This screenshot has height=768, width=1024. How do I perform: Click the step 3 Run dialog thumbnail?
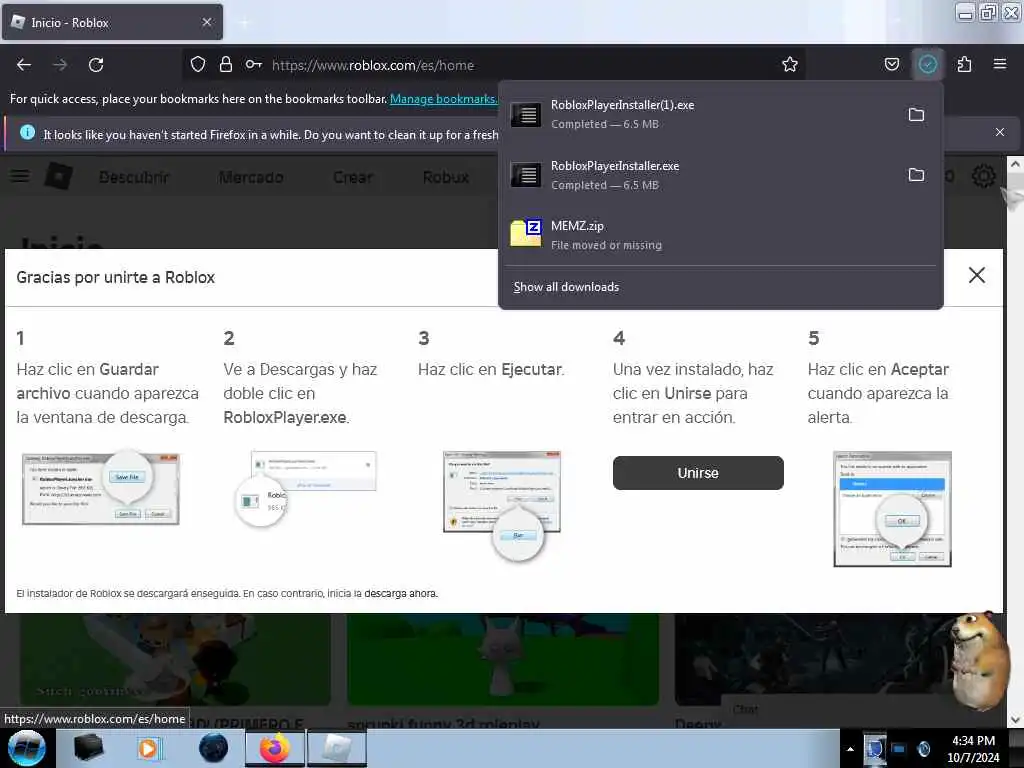coord(502,504)
